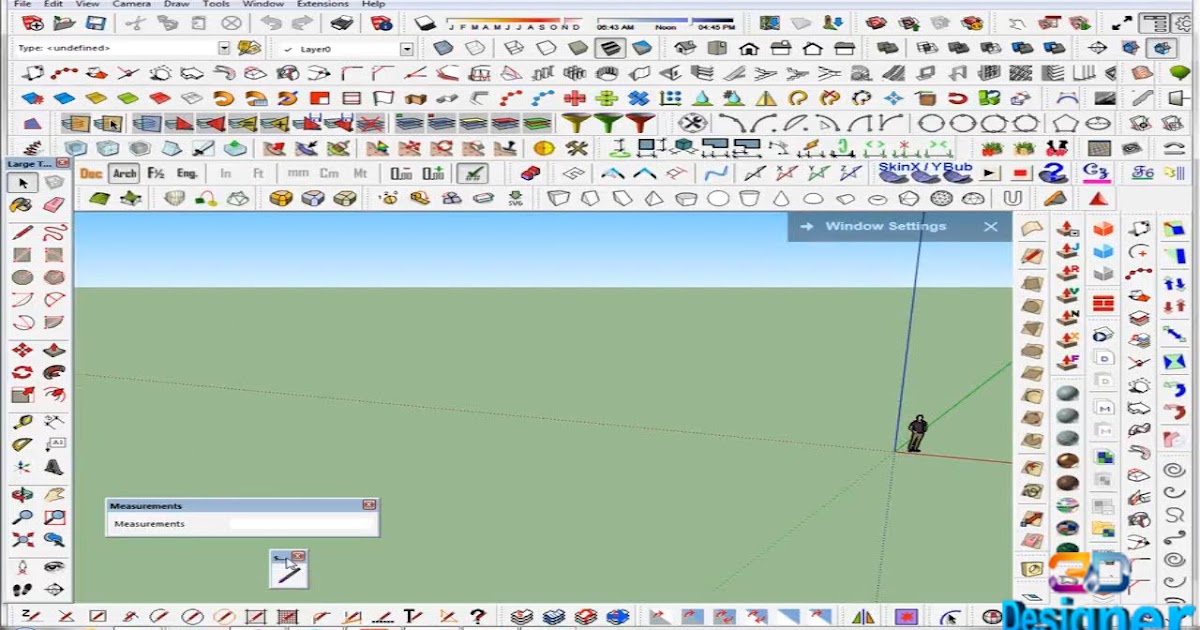
Task: Click the Redo arrow in toolbar
Action: tap(302, 22)
